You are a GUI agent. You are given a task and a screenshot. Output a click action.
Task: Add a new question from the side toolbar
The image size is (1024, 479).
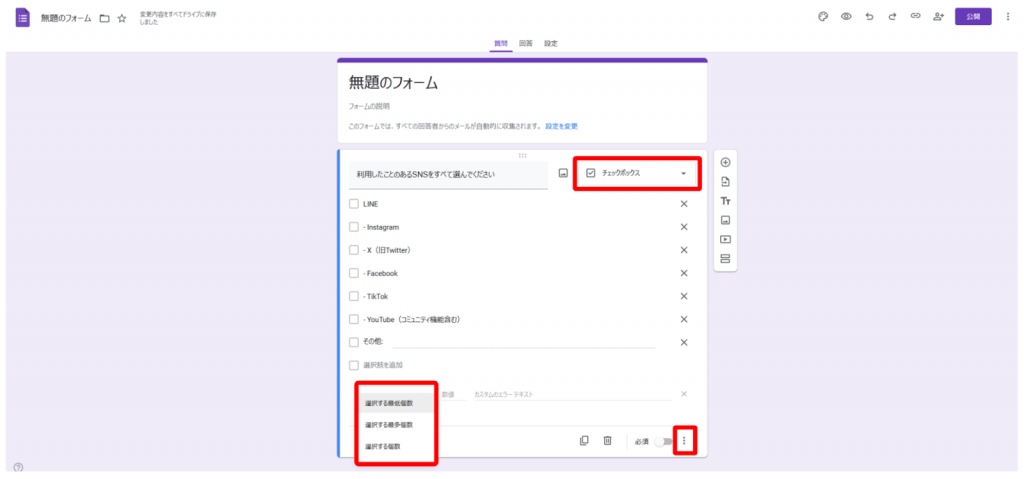tap(725, 163)
